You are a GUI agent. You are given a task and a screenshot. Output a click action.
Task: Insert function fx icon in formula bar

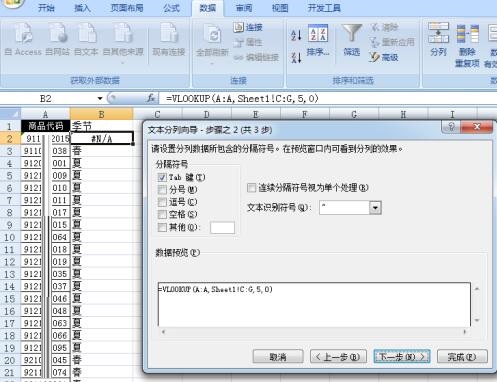pos(151,98)
